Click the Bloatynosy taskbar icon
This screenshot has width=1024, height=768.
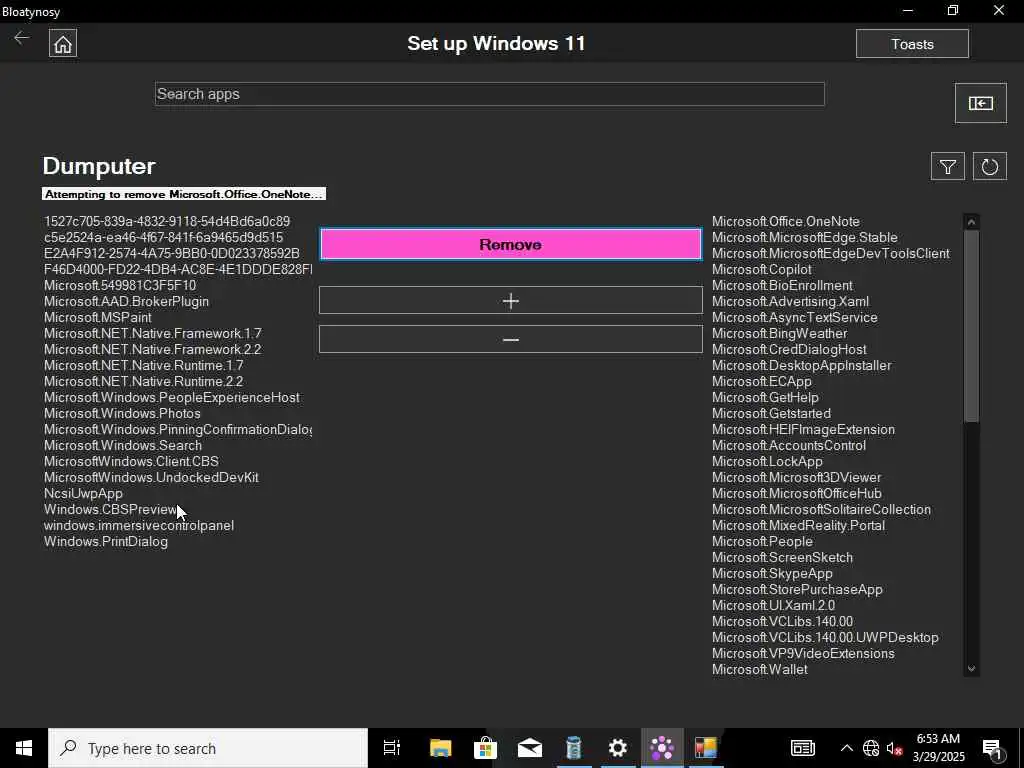coord(662,748)
